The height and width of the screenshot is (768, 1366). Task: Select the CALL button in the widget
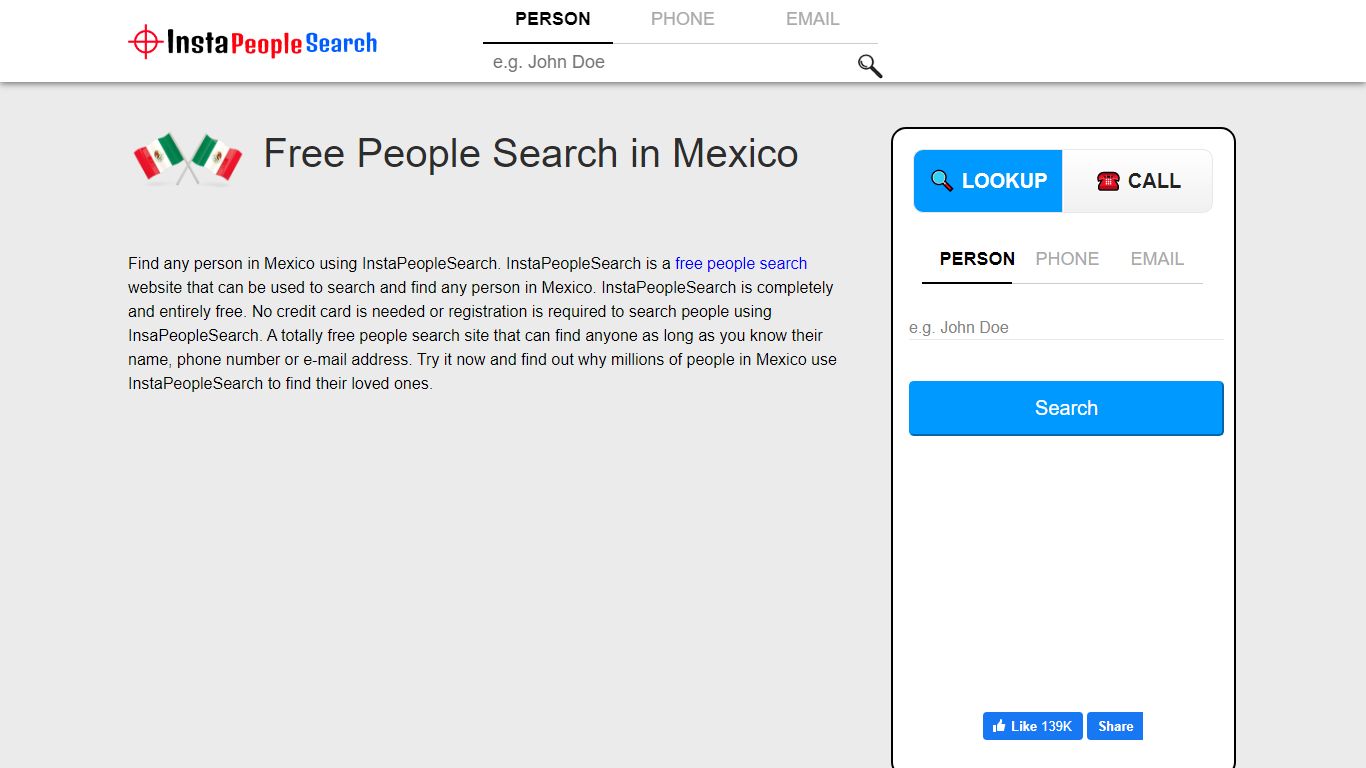(x=1137, y=181)
